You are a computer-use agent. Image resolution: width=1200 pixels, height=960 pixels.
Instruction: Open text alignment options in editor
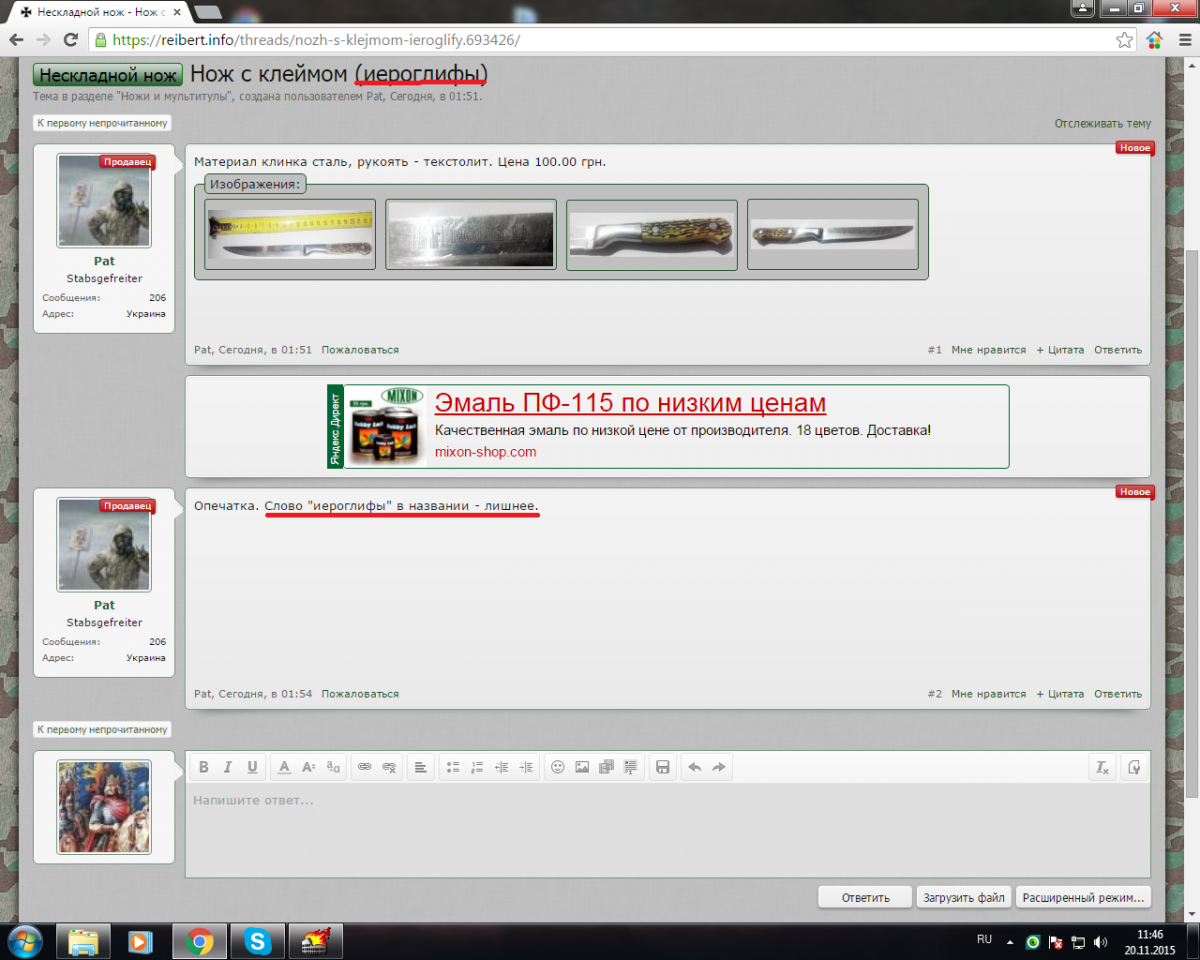[x=421, y=767]
